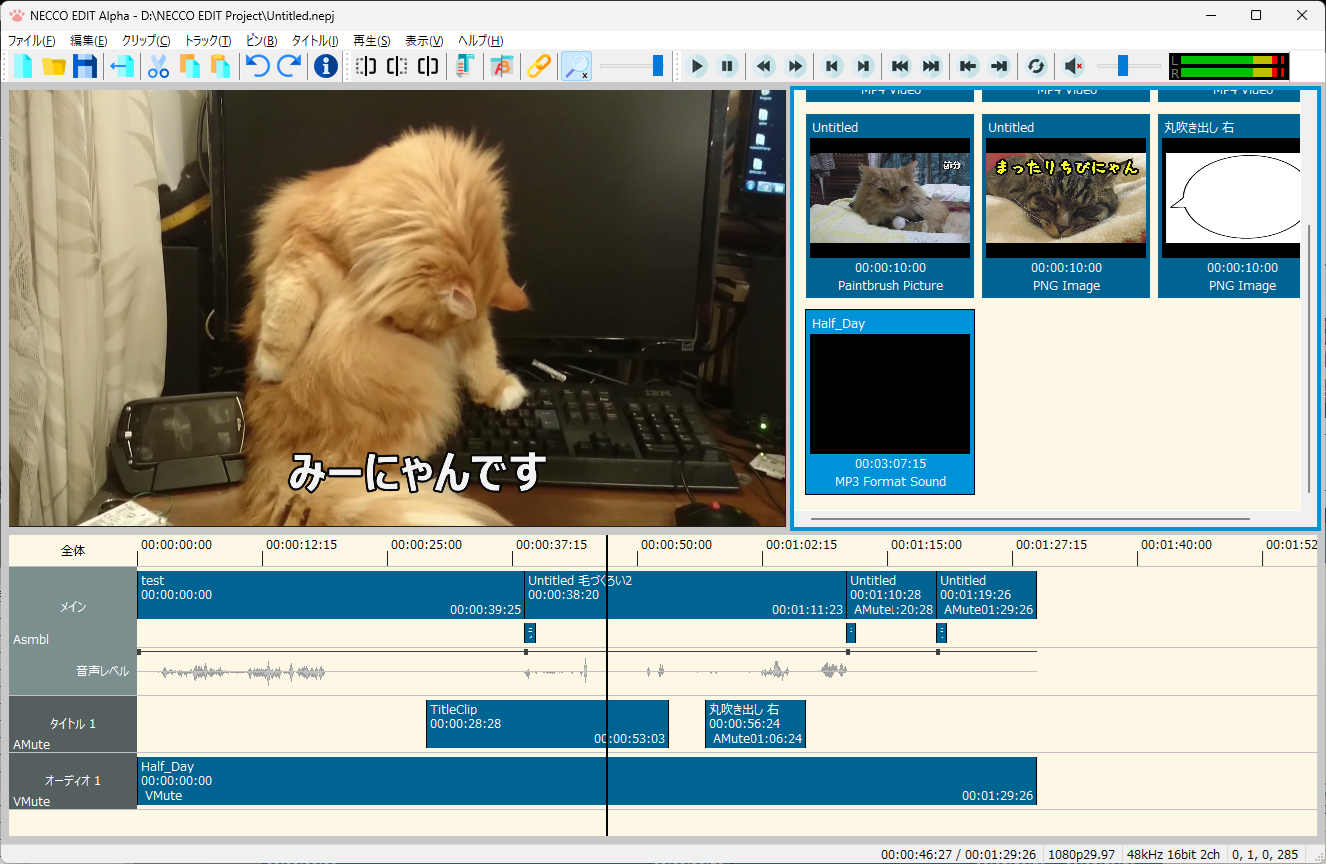This screenshot has height=864, width=1326.
Task: Select the Untitled 毛づくろい2 clip on timeline
Action: 686,595
